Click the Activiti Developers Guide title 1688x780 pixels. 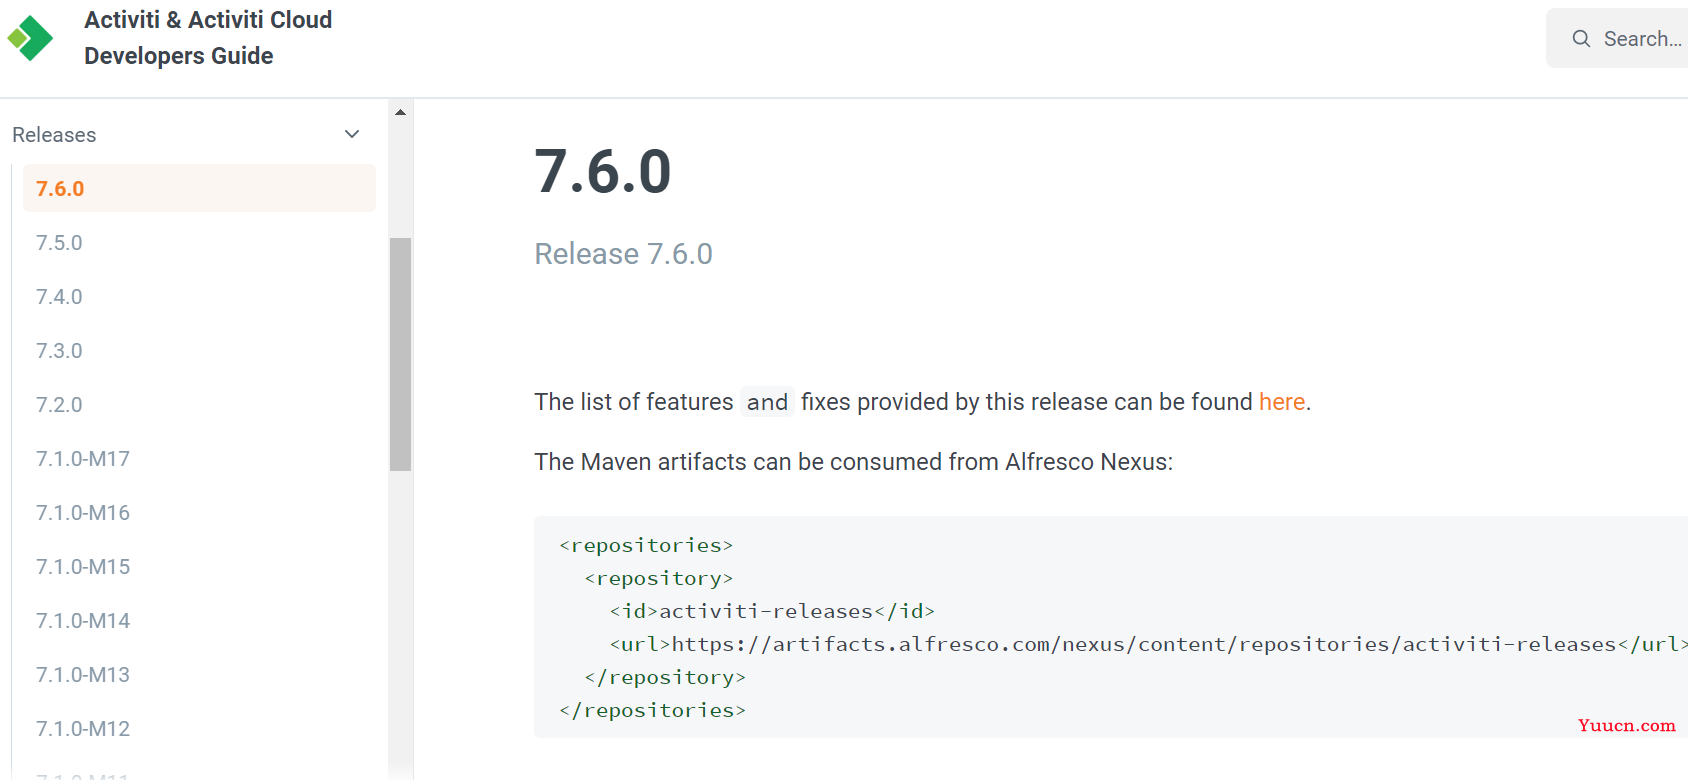[x=208, y=38]
